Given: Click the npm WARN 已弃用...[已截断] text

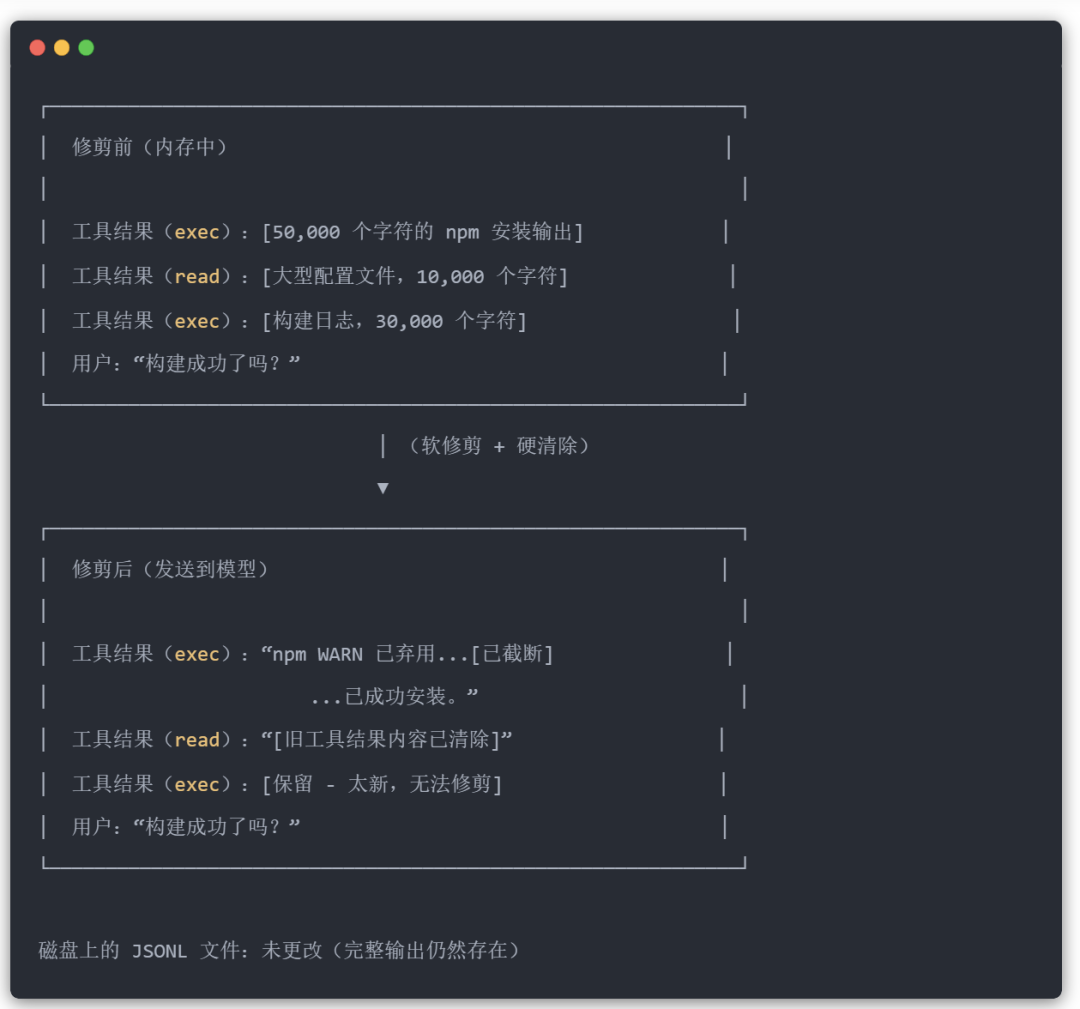Looking at the screenshot, I should pos(407,654).
